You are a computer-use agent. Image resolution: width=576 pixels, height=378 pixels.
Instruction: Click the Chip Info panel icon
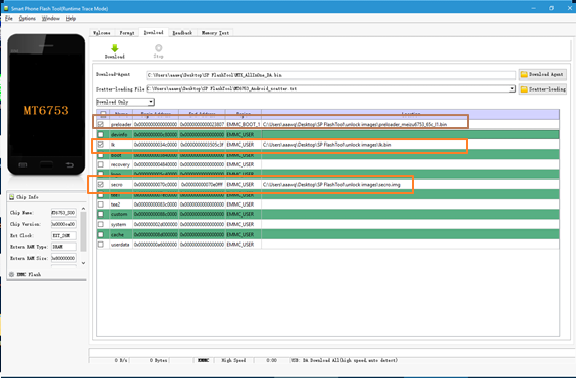11,197
